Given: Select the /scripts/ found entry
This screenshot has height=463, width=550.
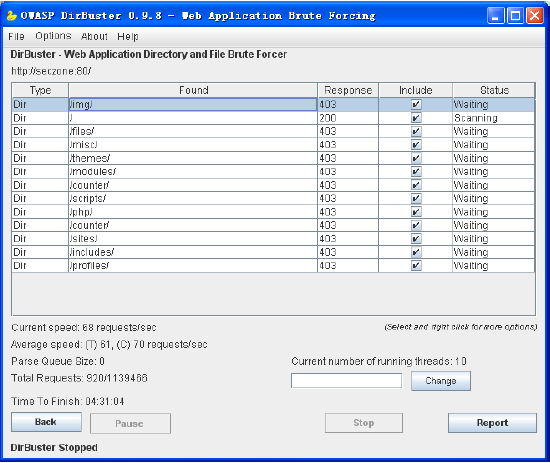Looking at the screenshot, I should (193, 199).
